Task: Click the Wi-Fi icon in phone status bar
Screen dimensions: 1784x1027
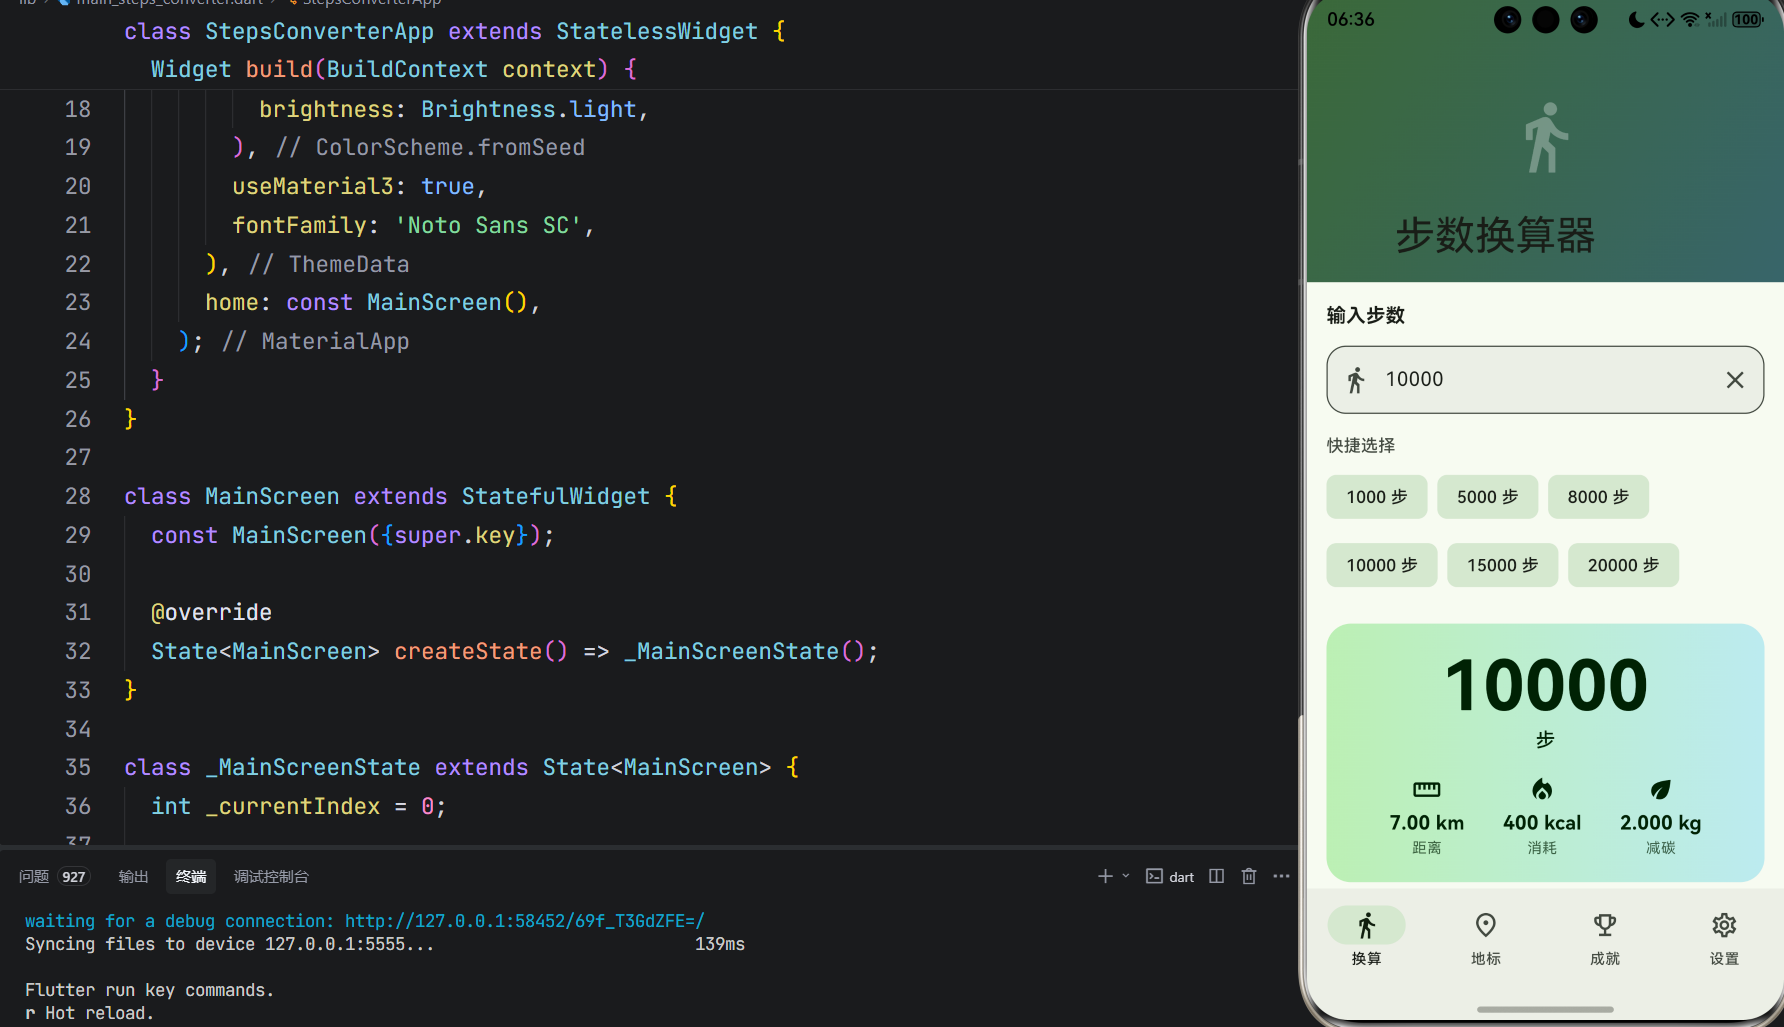Action: 1690,19
